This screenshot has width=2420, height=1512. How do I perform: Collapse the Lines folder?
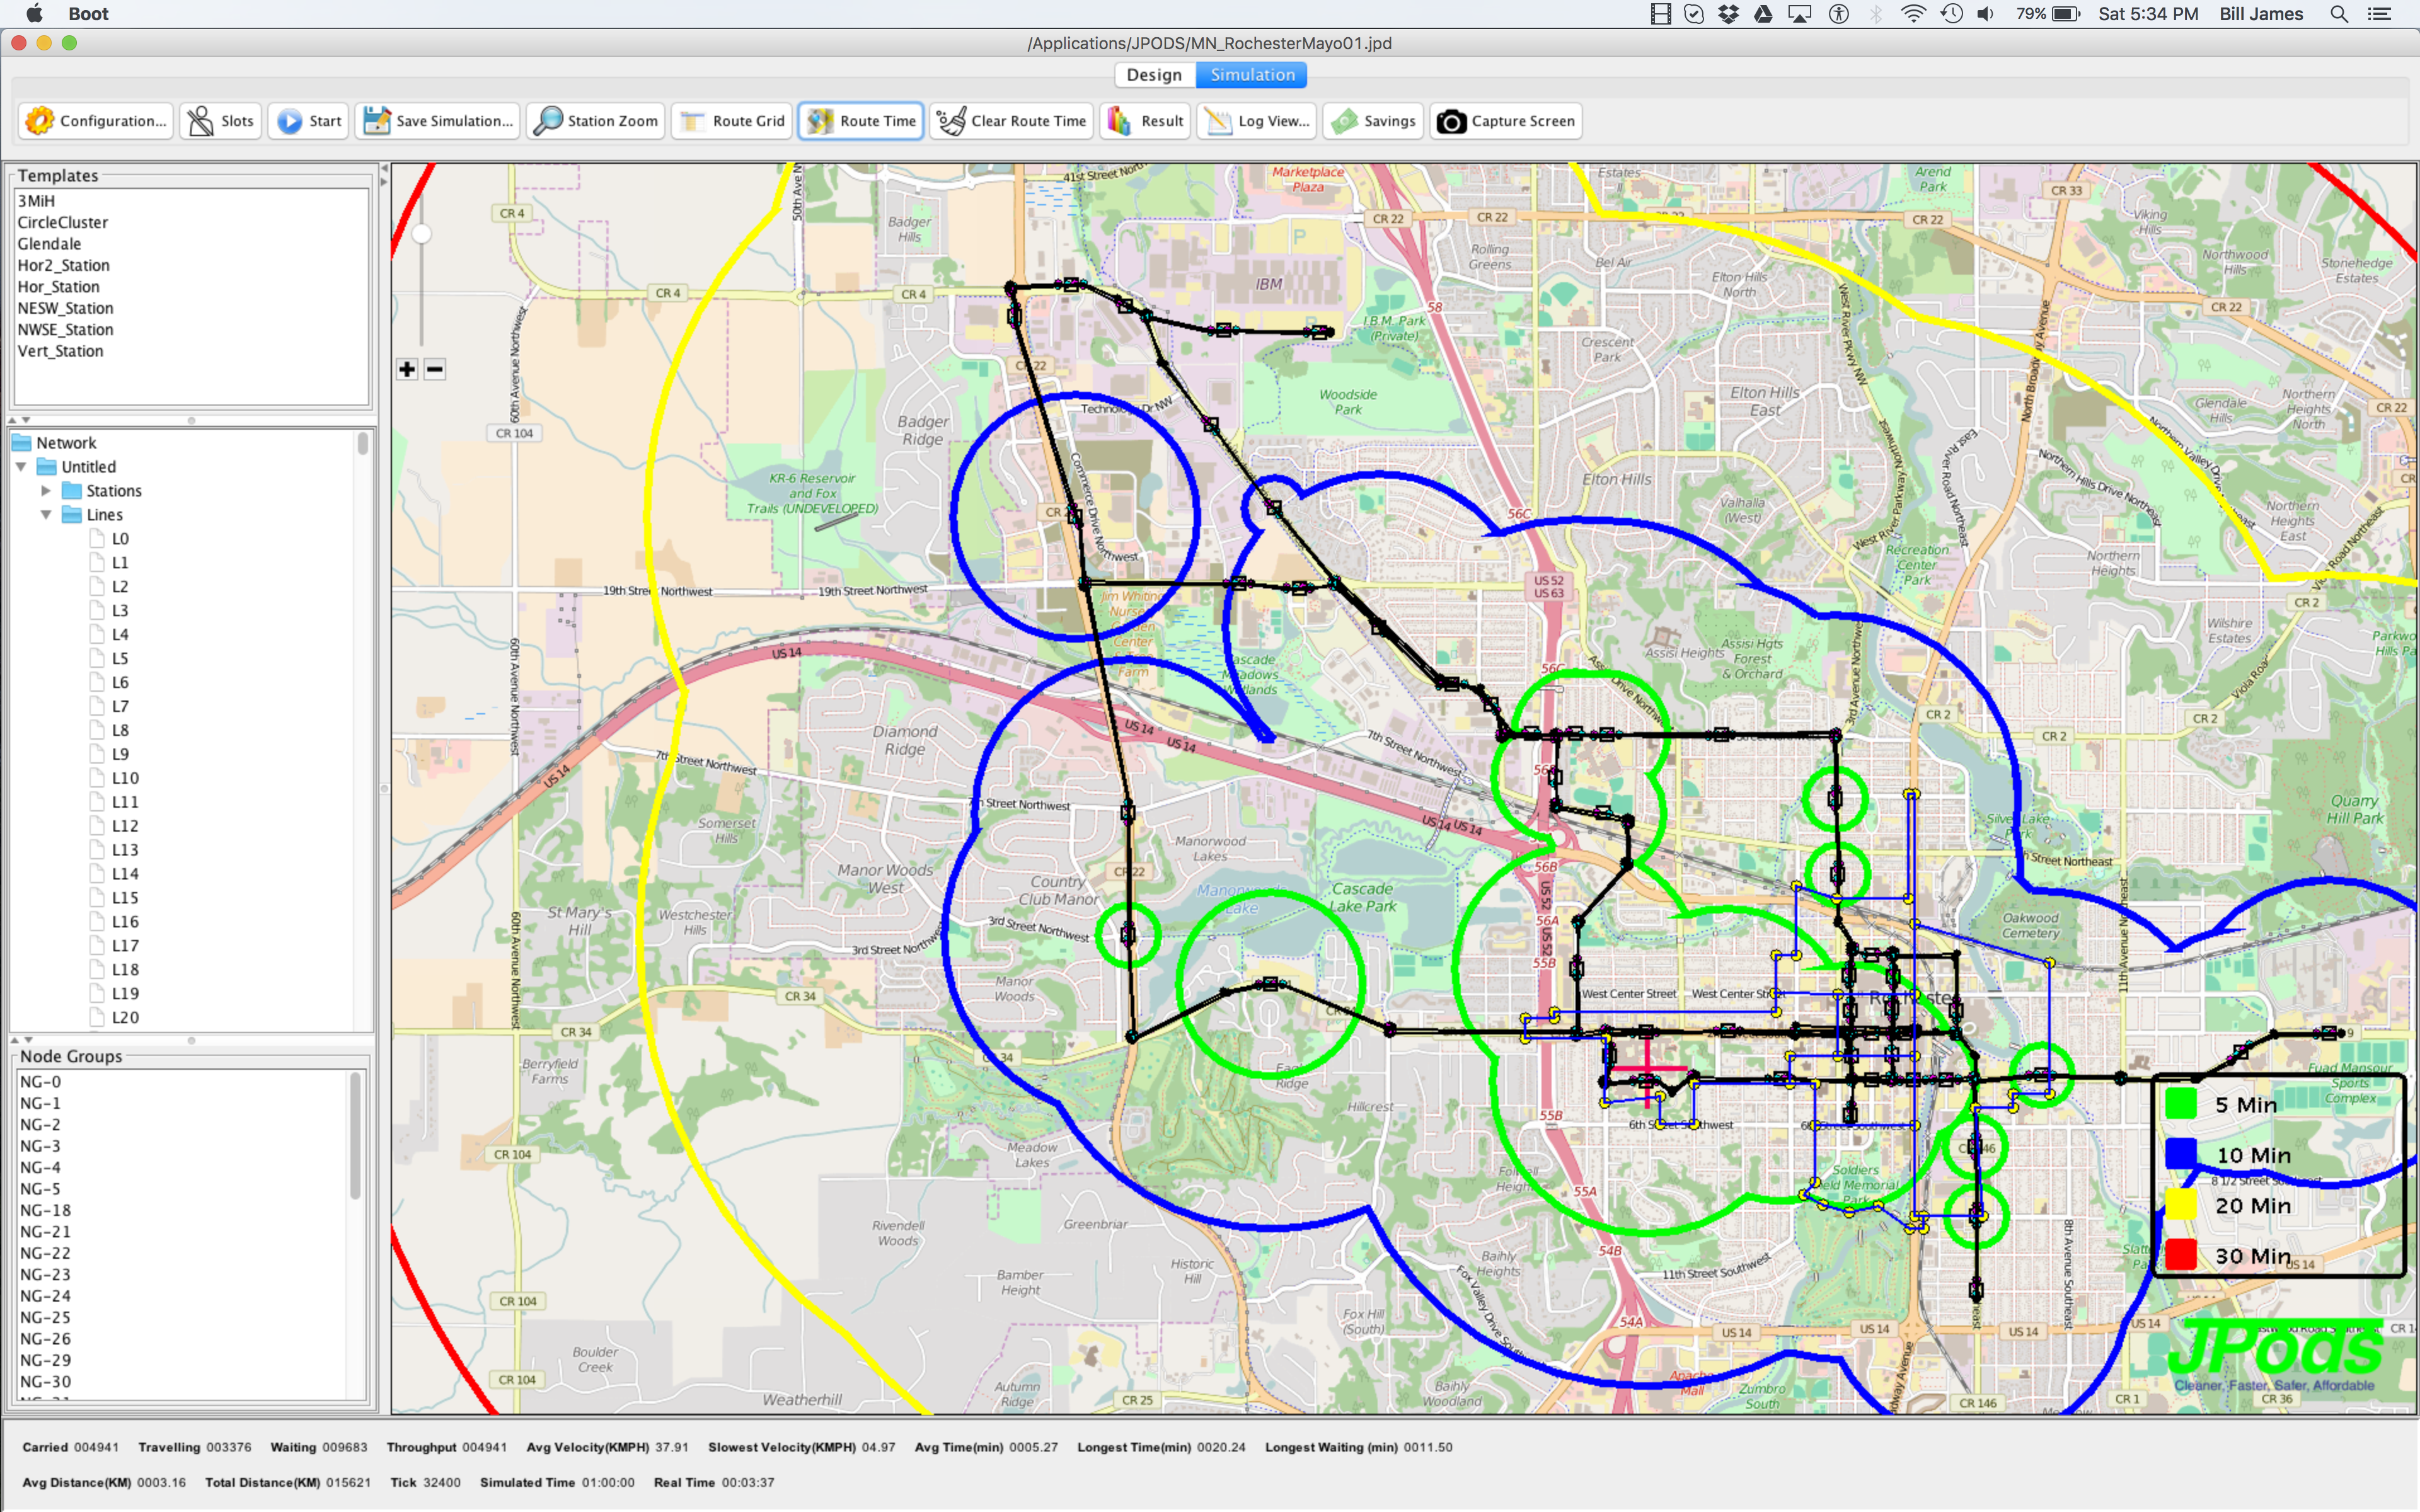46,515
